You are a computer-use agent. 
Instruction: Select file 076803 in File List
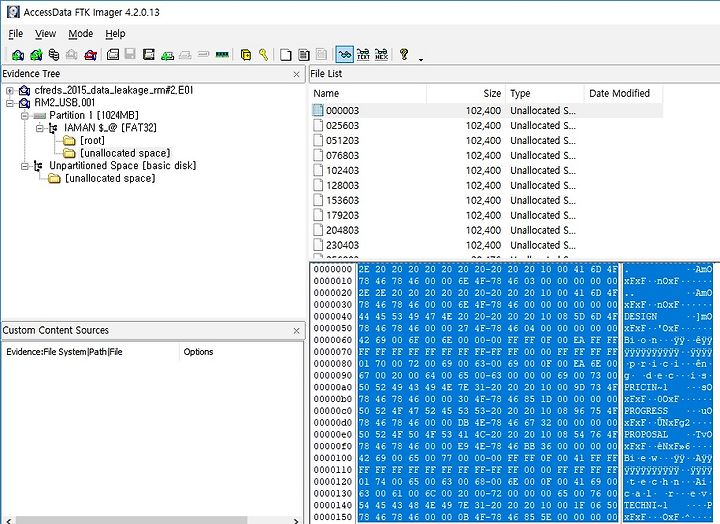click(487, 155)
